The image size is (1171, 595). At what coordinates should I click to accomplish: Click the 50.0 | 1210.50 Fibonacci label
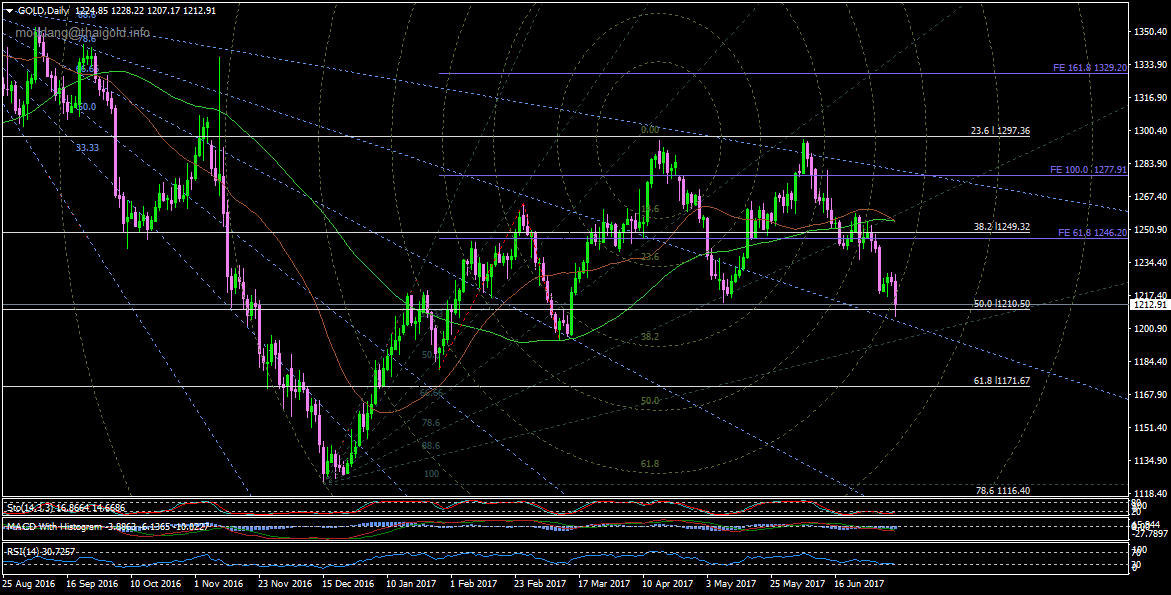point(1001,304)
